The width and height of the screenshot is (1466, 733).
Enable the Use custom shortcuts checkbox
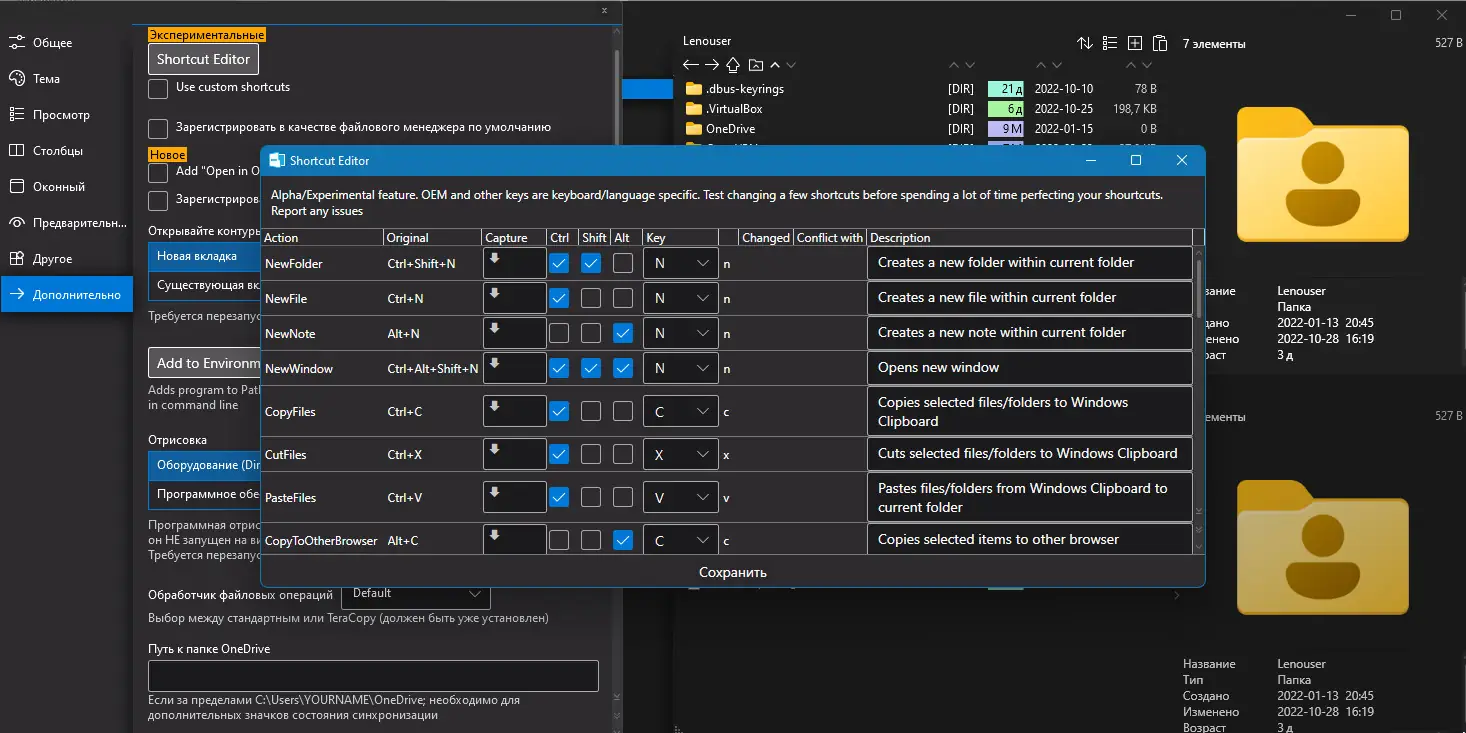(158, 89)
